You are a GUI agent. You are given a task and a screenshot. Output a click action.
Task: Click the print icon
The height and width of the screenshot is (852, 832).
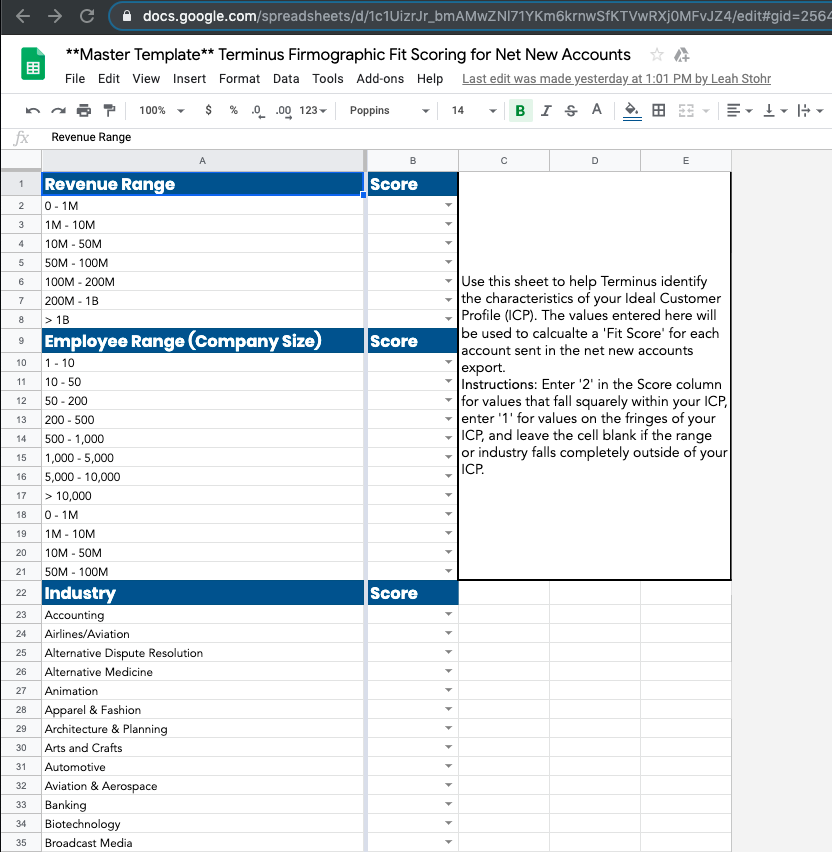click(x=84, y=111)
